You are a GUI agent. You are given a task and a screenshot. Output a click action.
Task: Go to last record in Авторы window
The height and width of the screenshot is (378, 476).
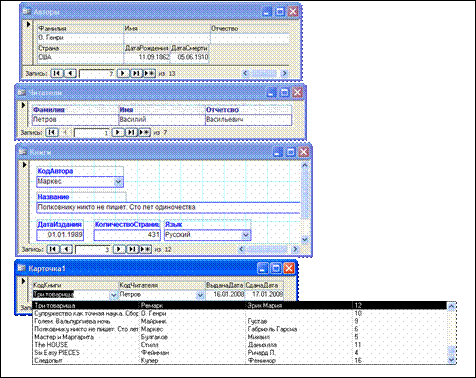click(x=136, y=73)
